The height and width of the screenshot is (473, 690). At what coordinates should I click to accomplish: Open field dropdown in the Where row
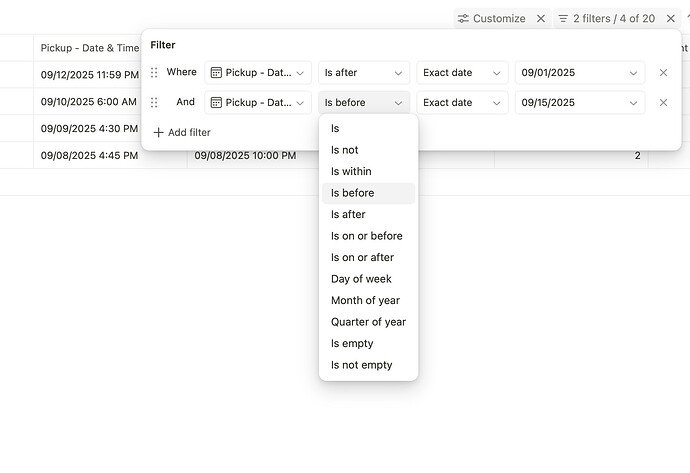(x=258, y=73)
